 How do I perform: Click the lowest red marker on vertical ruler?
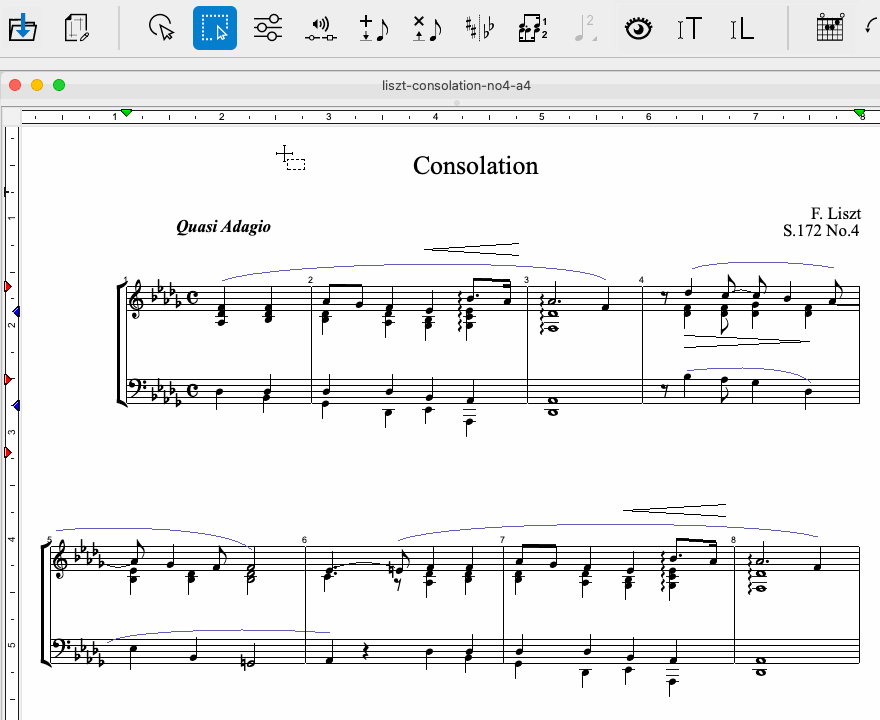[x=8, y=452]
